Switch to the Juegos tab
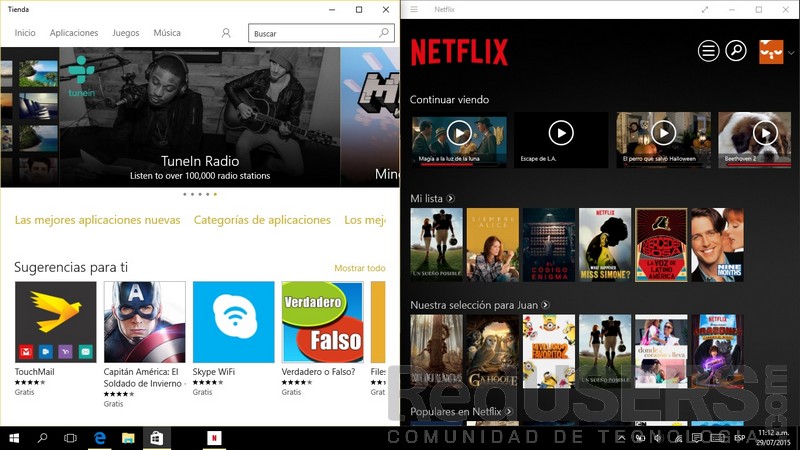800x450 pixels. [x=126, y=33]
